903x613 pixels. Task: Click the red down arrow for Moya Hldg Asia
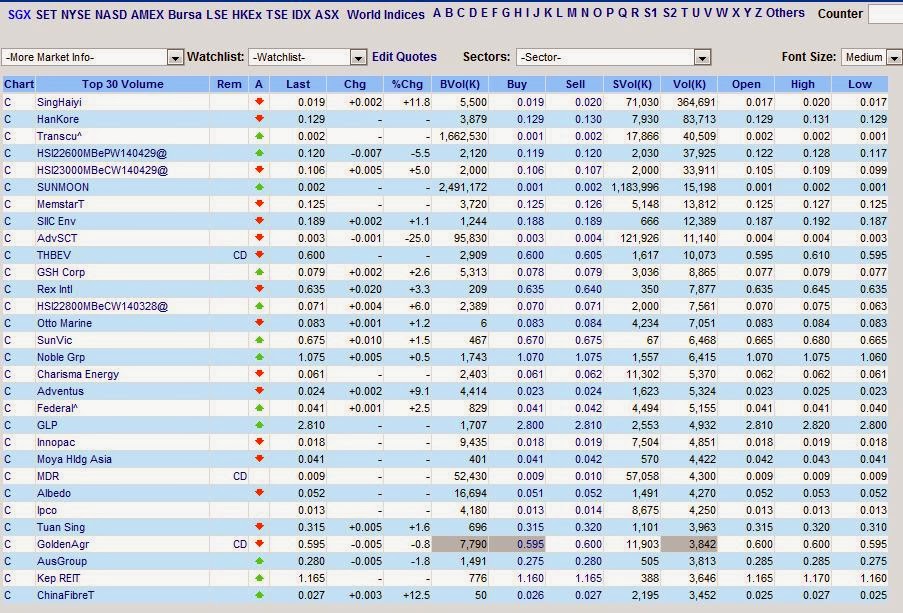(x=259, y=459)
